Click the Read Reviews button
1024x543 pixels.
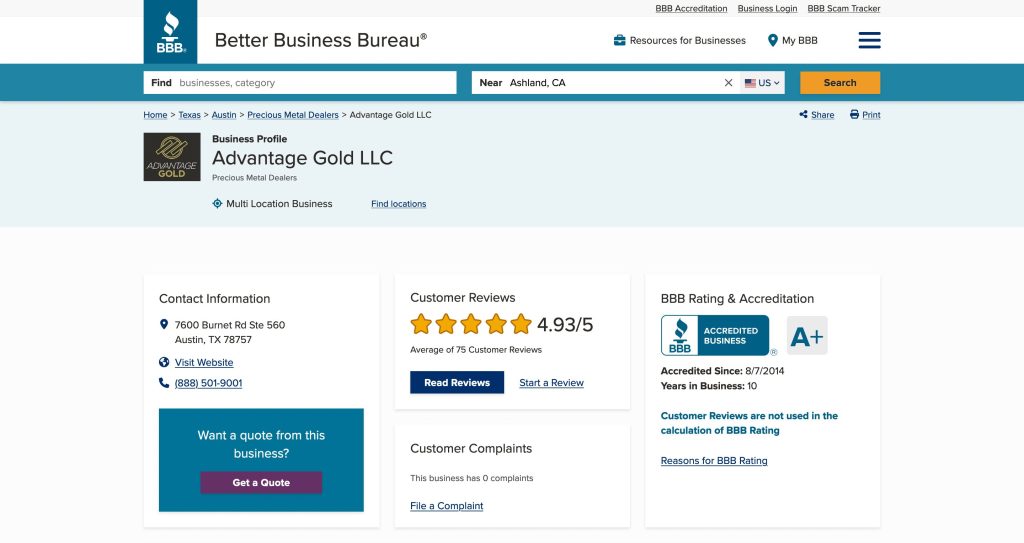coord(457,383)
